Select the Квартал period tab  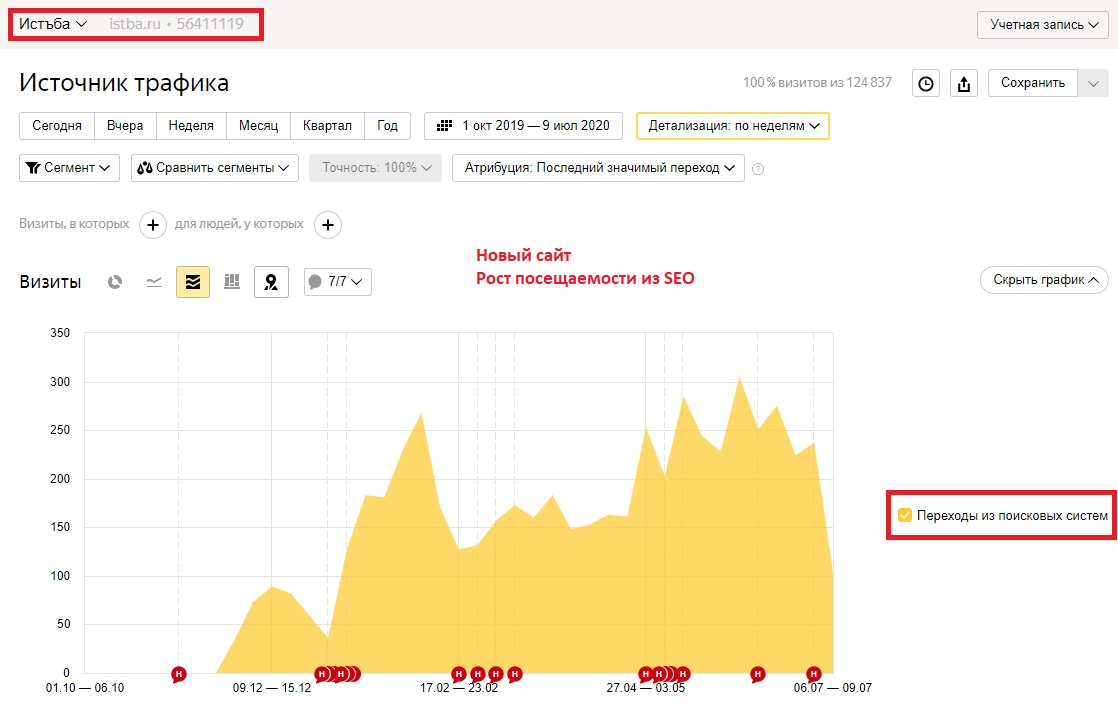[327, 126]
